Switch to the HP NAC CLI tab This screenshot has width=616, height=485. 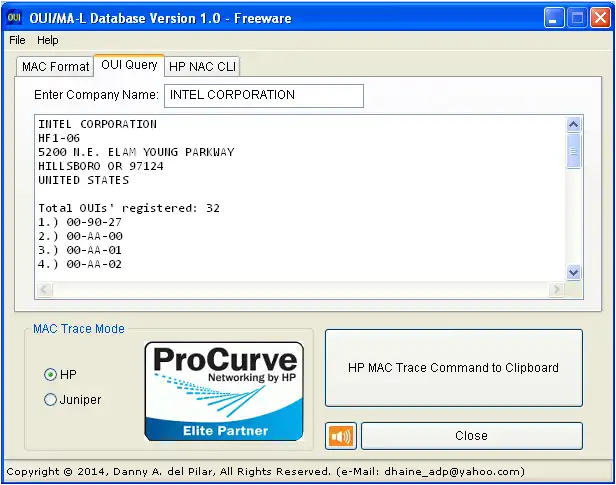[202, 66]
